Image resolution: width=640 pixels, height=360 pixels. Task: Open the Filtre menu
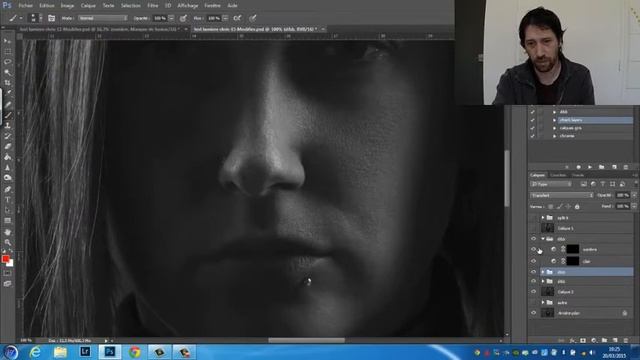point(153,6)
